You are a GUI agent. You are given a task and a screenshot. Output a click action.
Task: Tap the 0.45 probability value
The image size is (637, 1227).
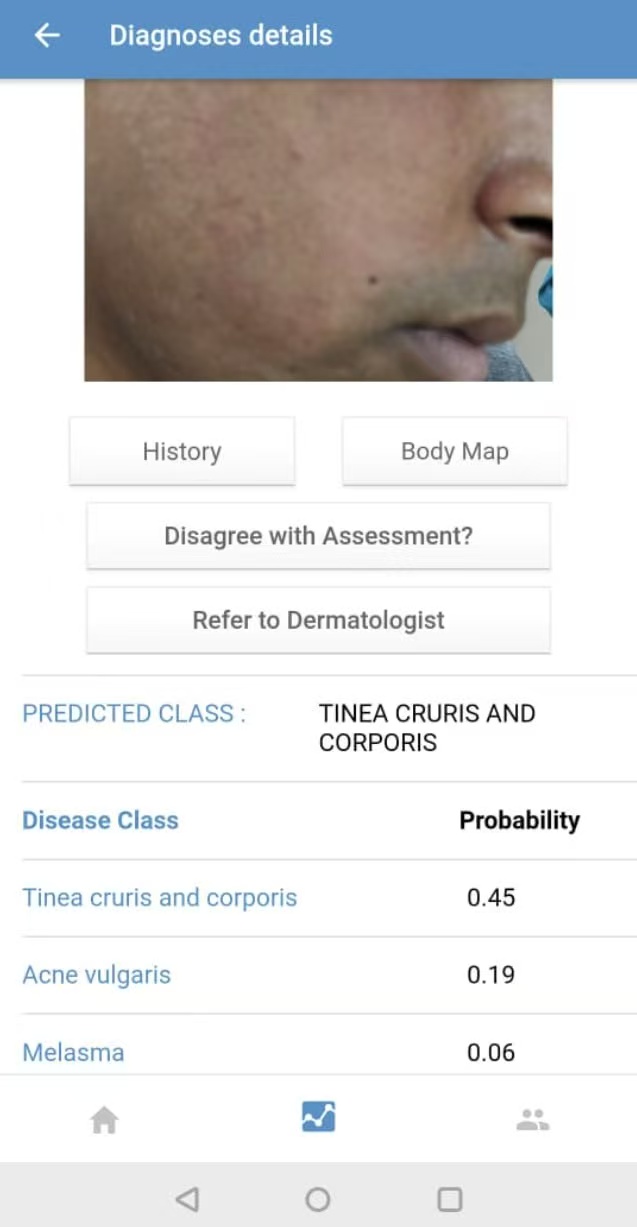point(491,897)
